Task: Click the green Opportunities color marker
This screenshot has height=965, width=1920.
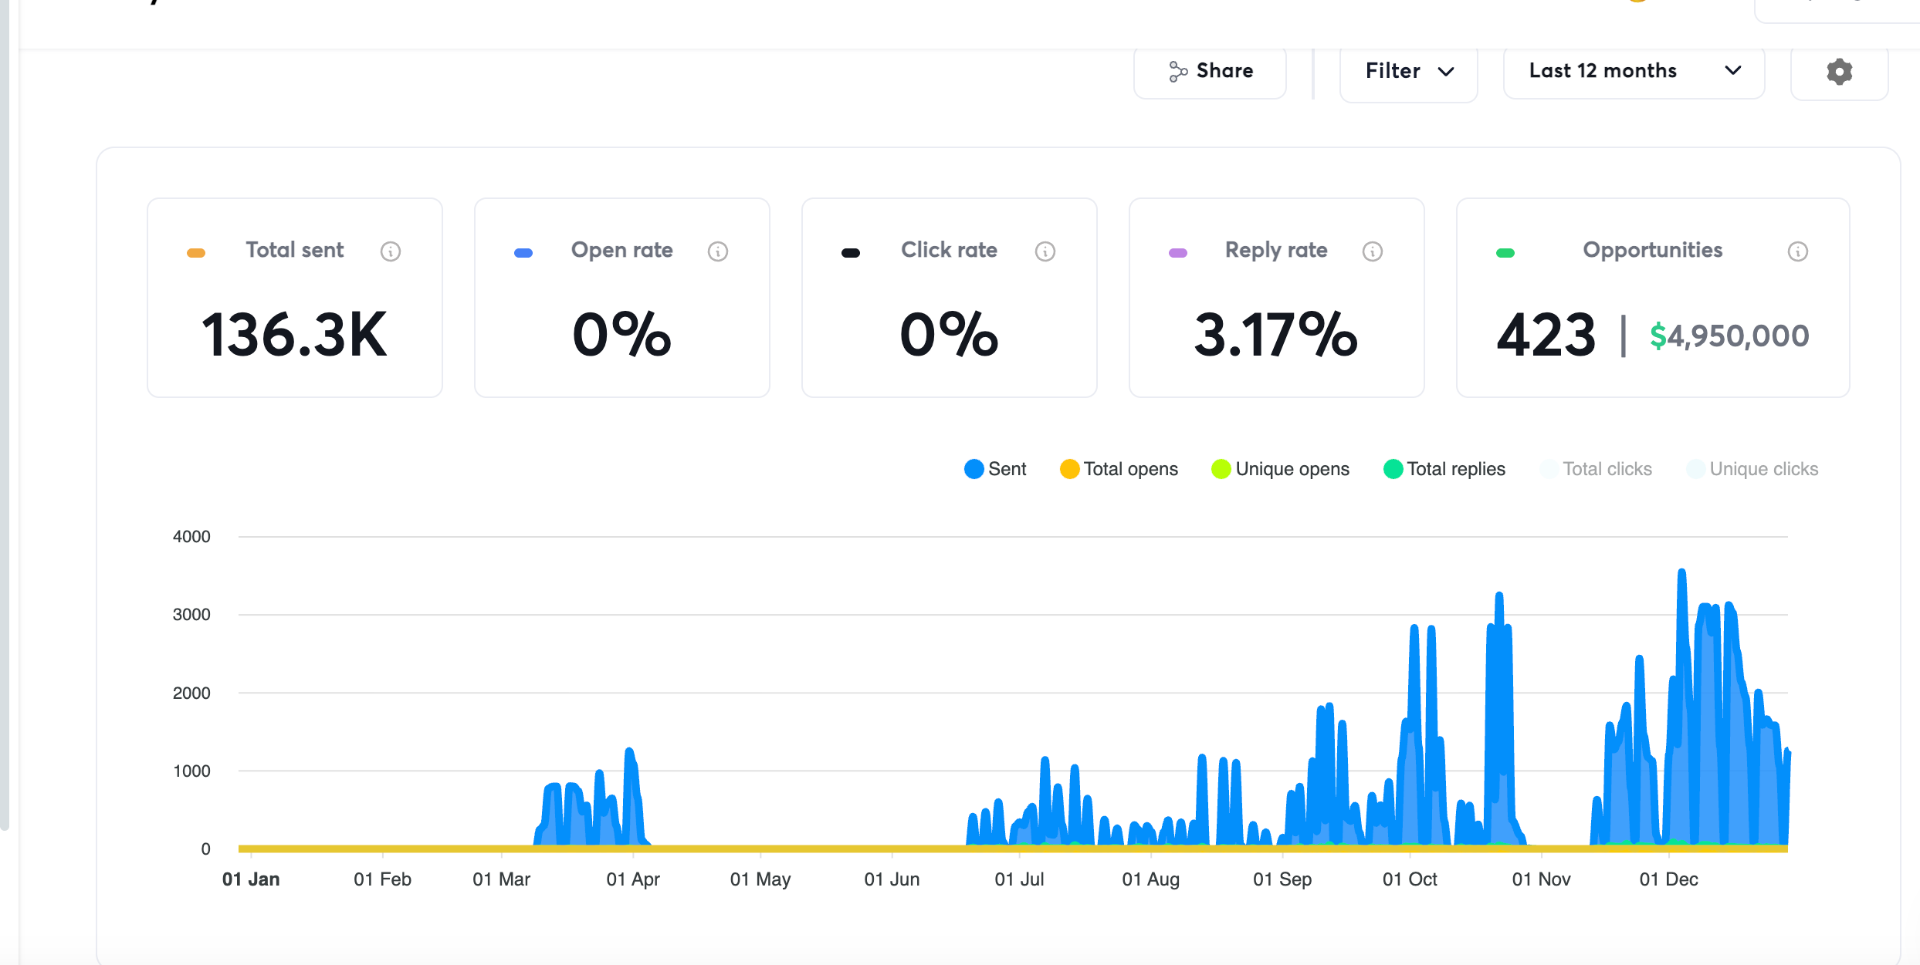Action: [x=1505, y=253]
